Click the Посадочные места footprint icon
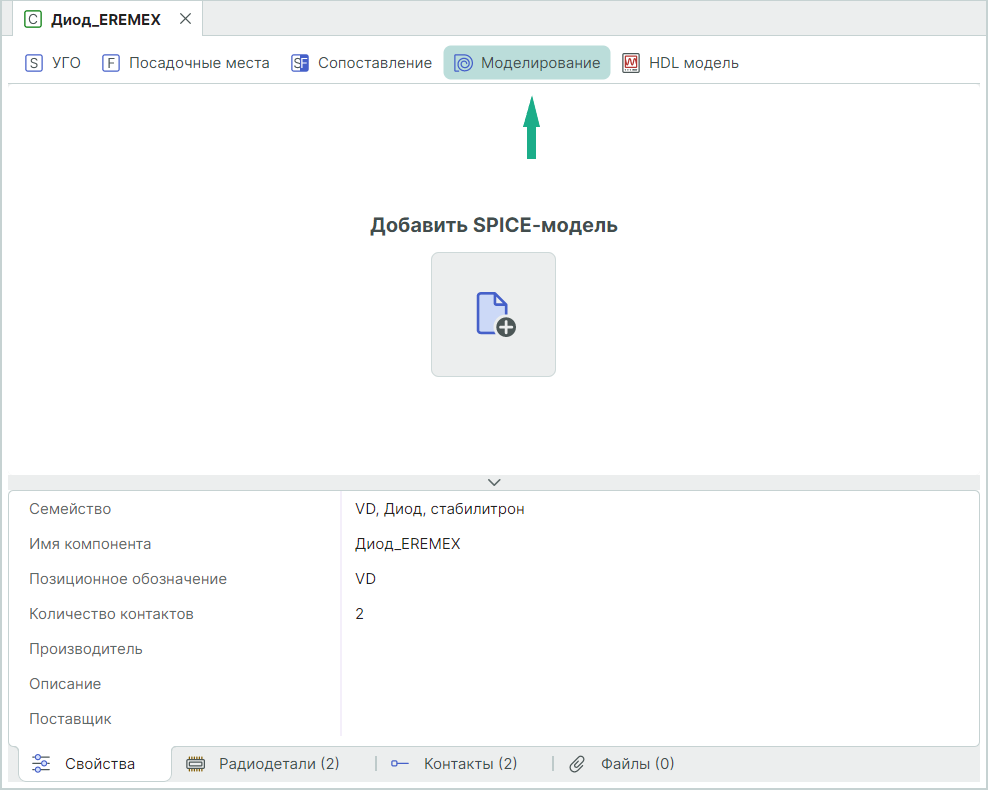988x790 pixels. pos(111,63)
